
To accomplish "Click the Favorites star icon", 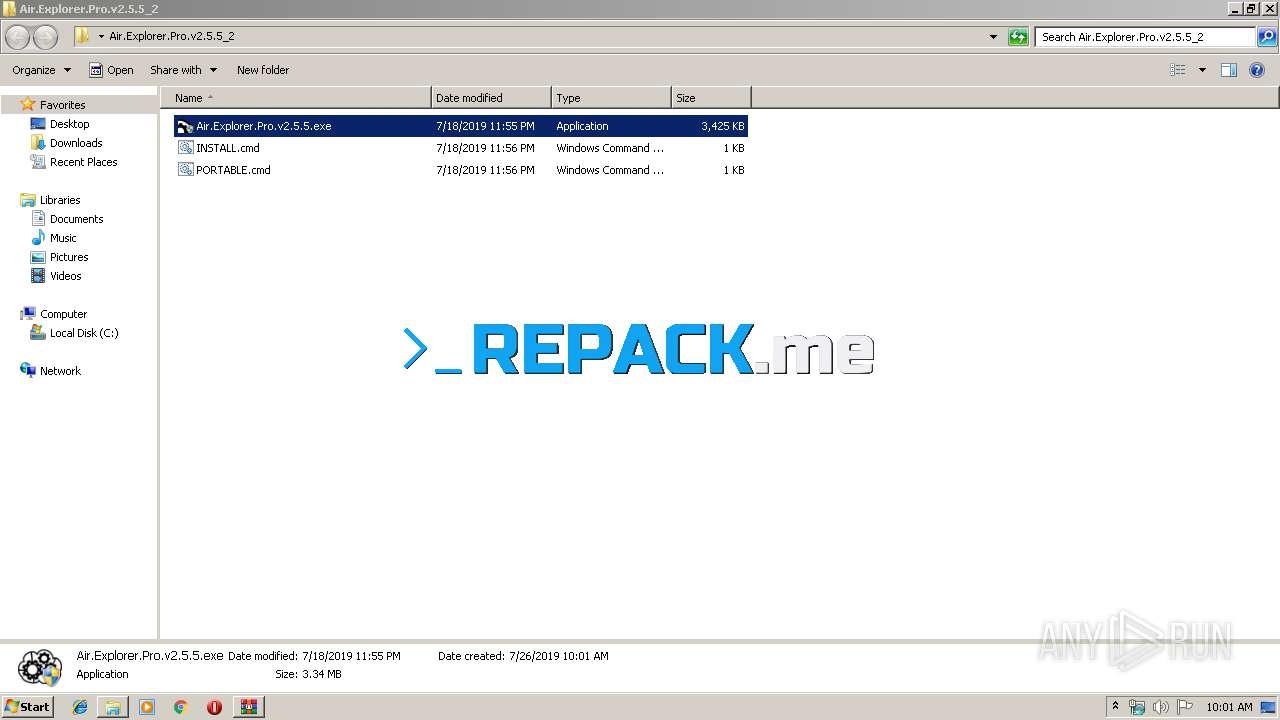I will click(28, 104).
